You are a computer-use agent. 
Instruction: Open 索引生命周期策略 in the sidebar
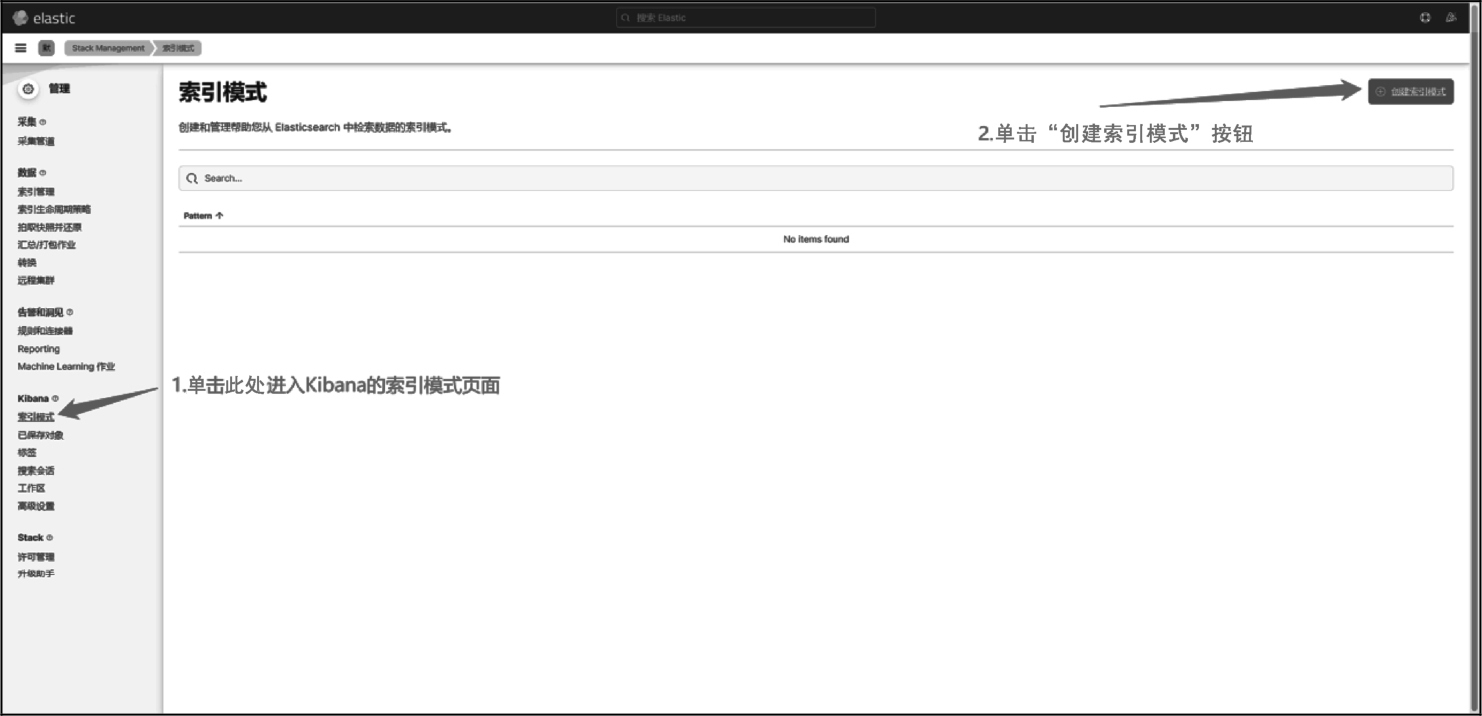click(x=54, y=210)
